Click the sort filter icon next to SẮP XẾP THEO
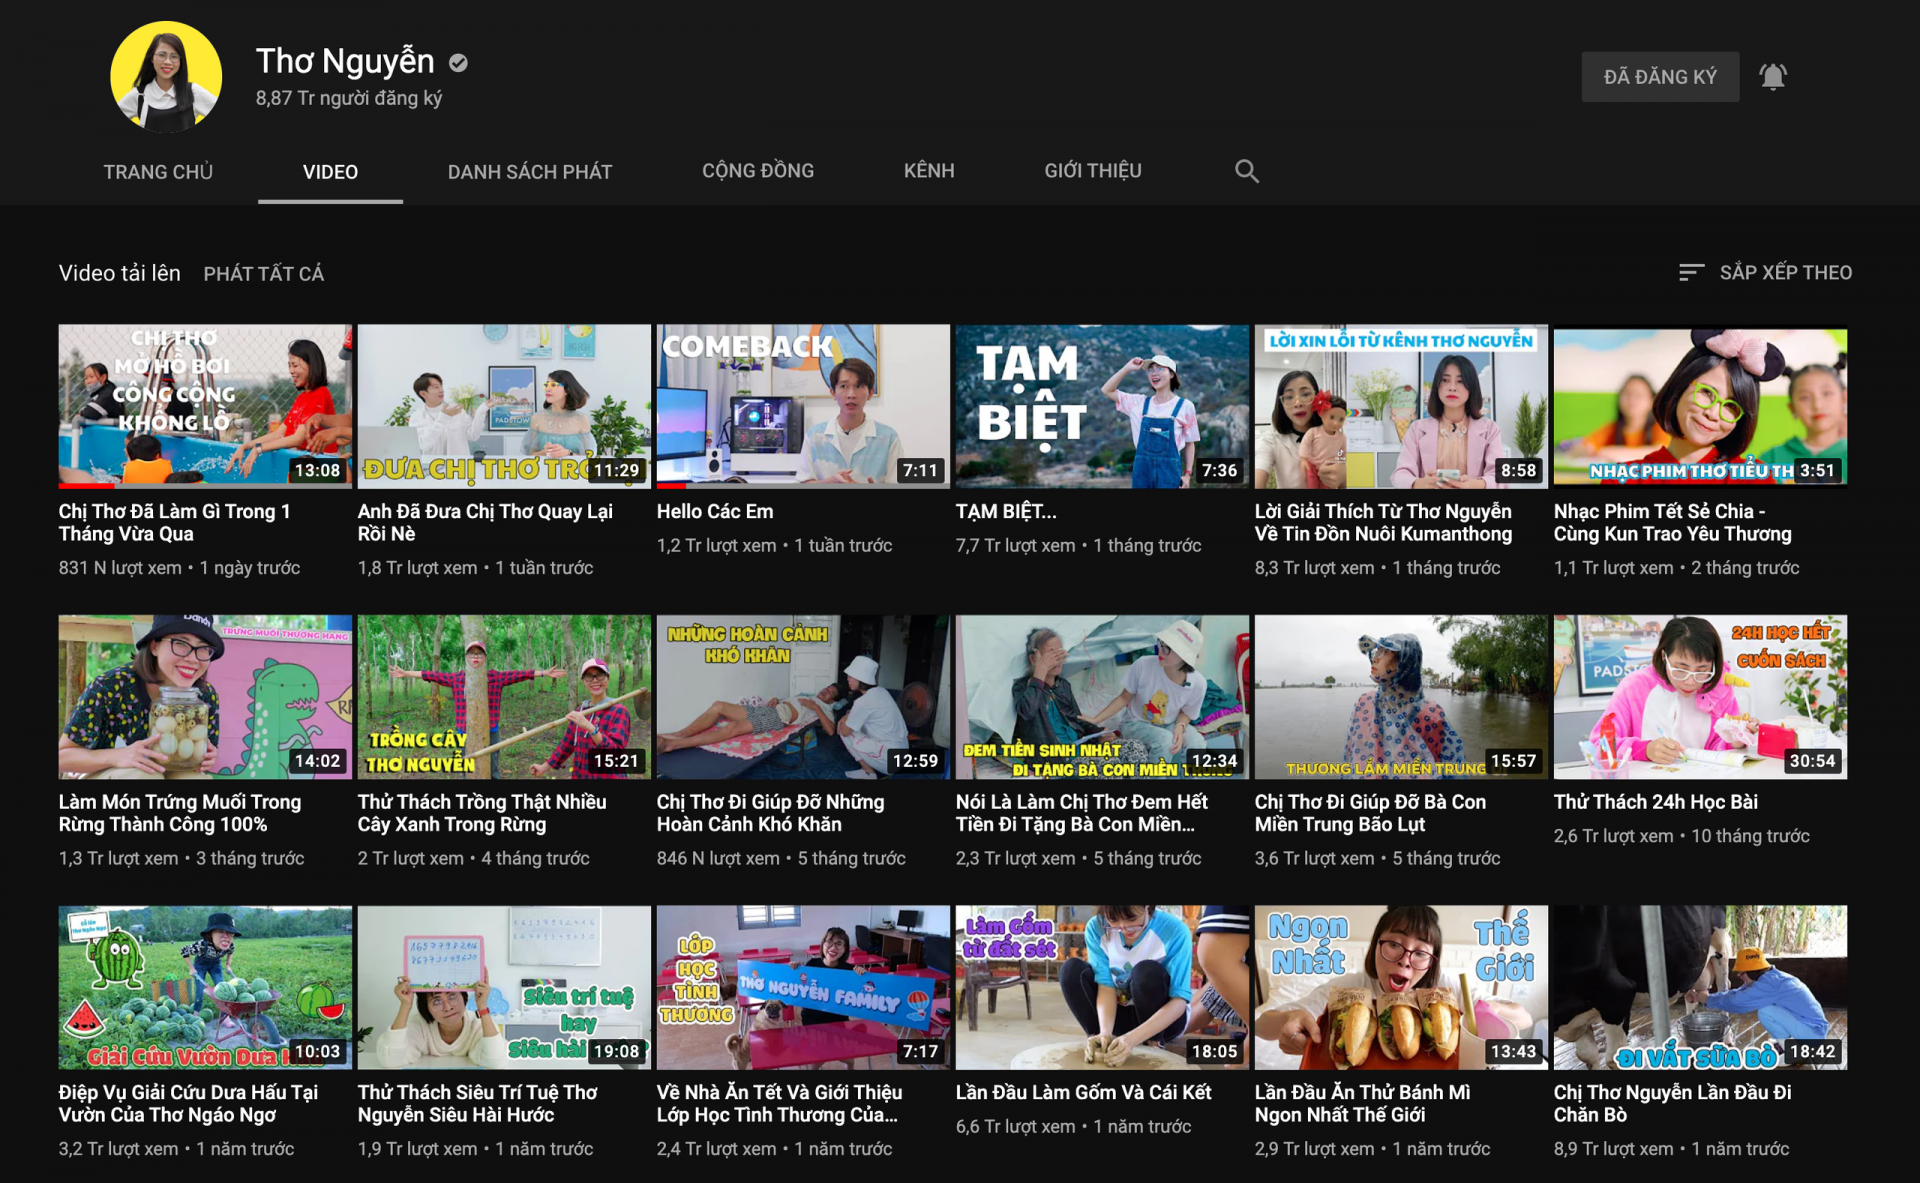 [1692, 272]
